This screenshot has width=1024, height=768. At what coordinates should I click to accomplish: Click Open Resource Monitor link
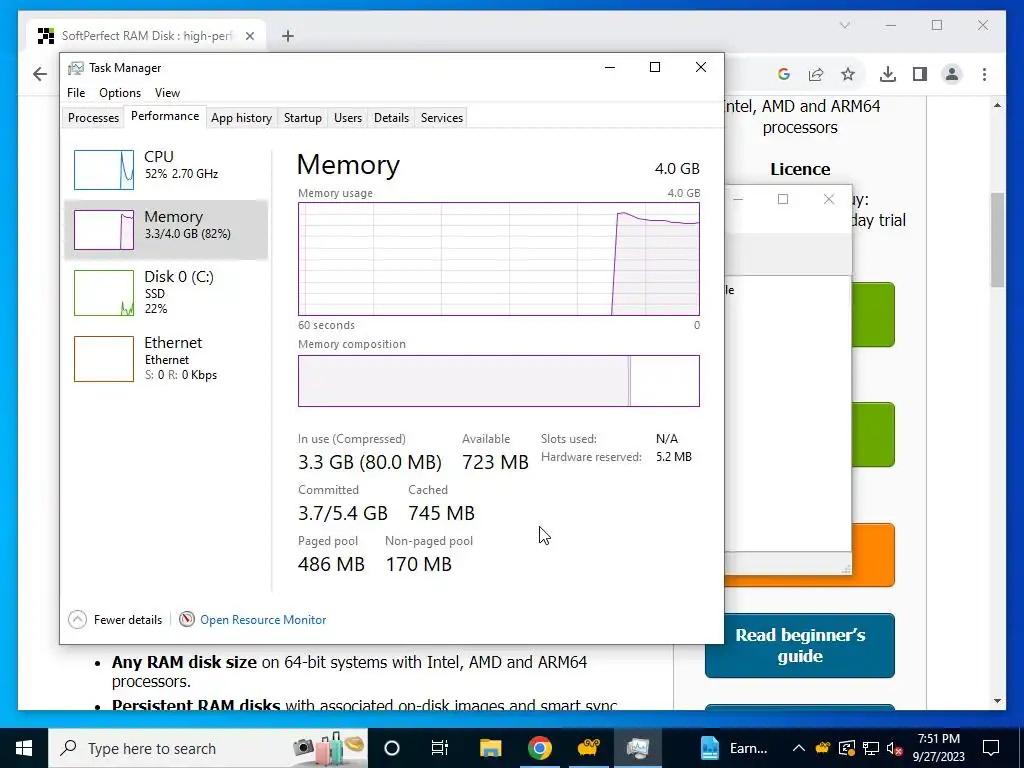(263, 620)
